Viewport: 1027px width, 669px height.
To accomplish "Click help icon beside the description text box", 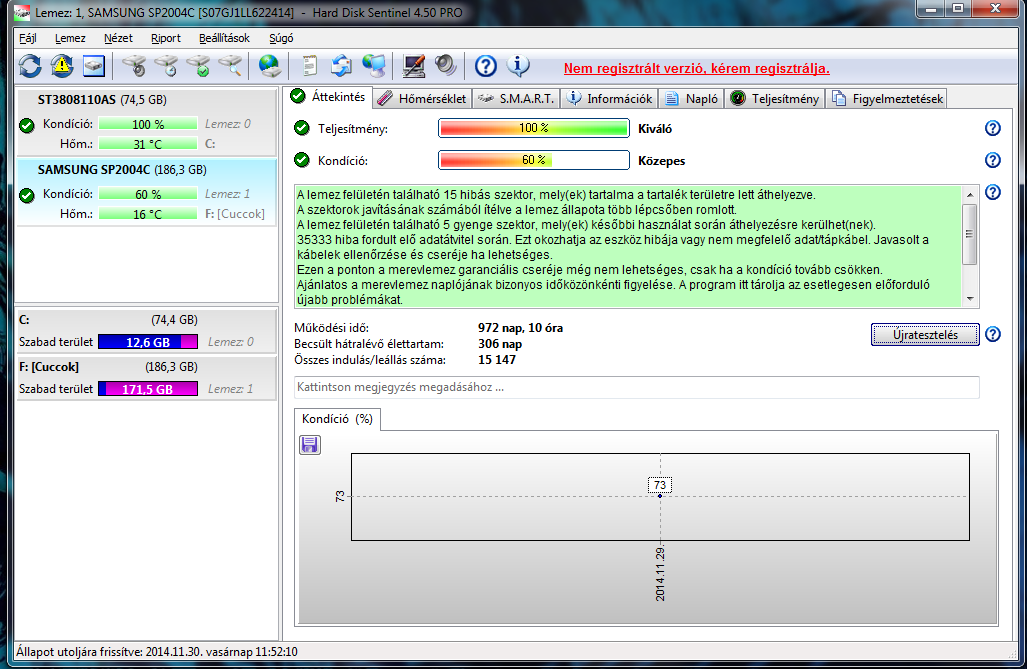I will click(993, 192).
